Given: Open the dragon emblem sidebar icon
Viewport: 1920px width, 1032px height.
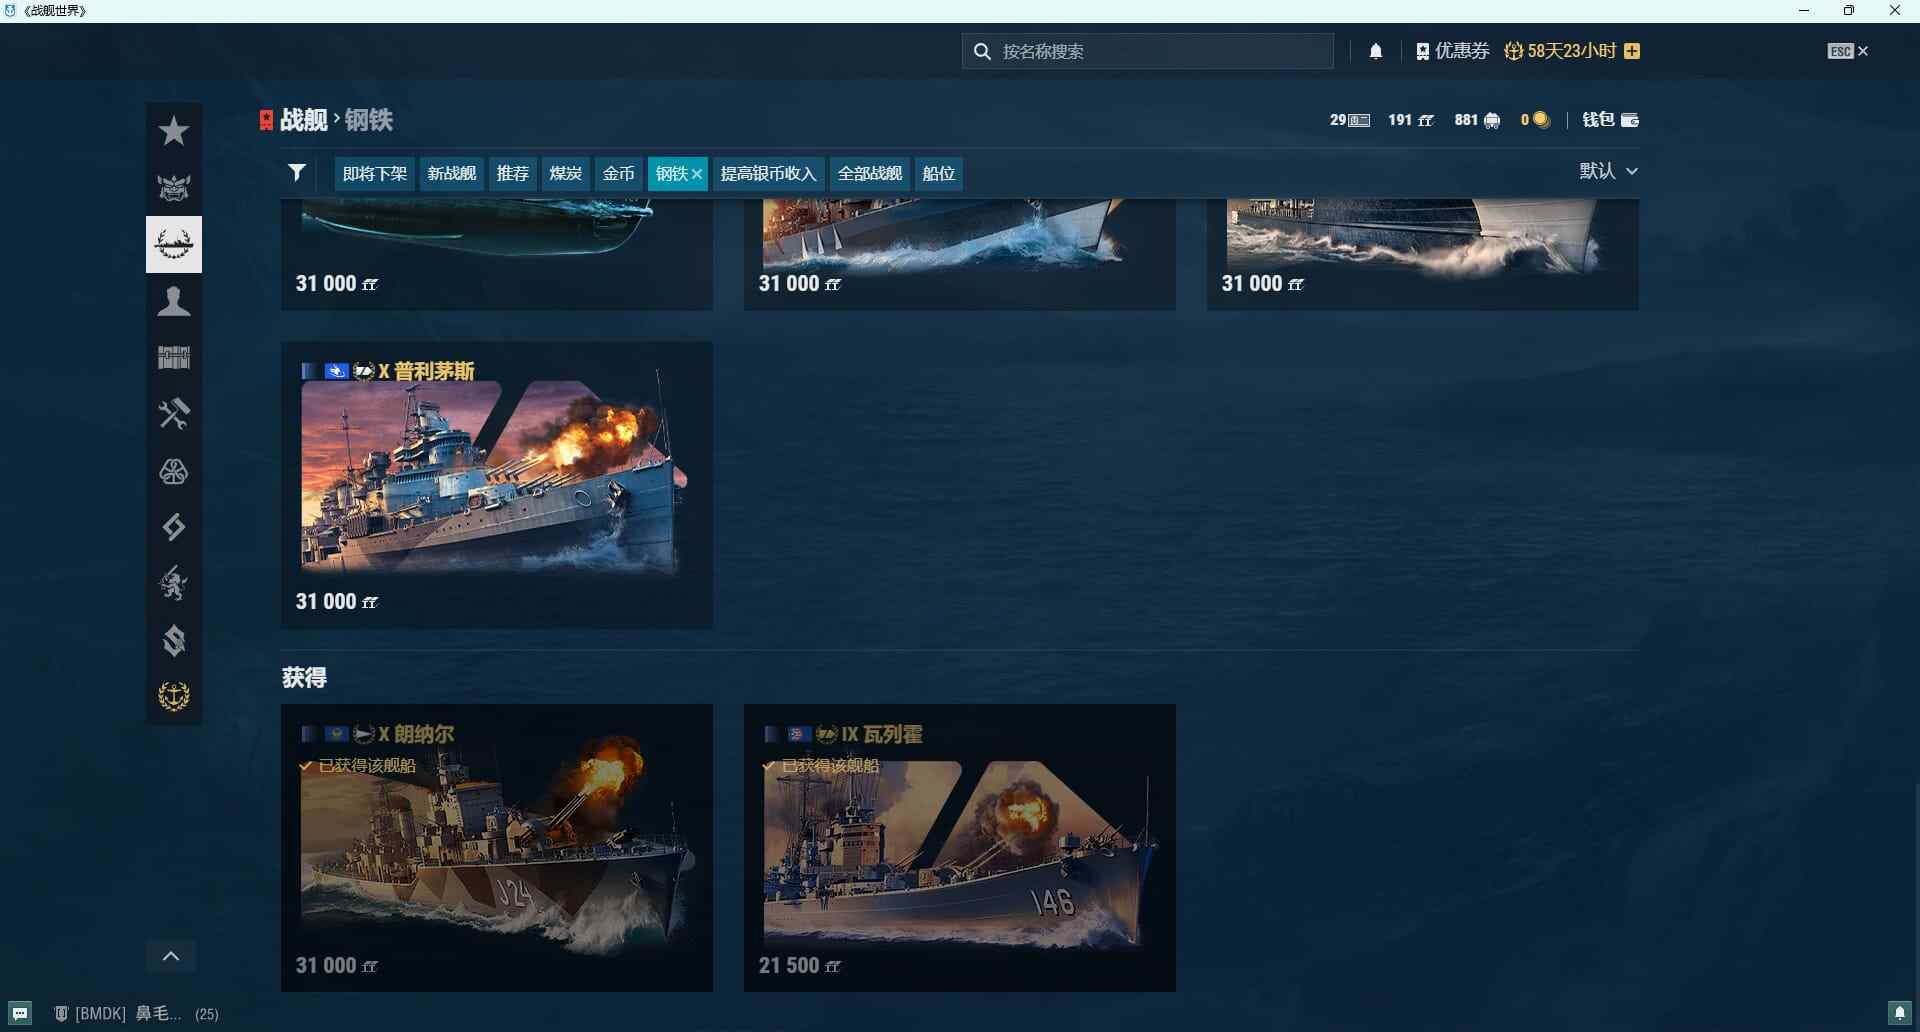Looking at the screenshot, I should [x=174, y=584].
